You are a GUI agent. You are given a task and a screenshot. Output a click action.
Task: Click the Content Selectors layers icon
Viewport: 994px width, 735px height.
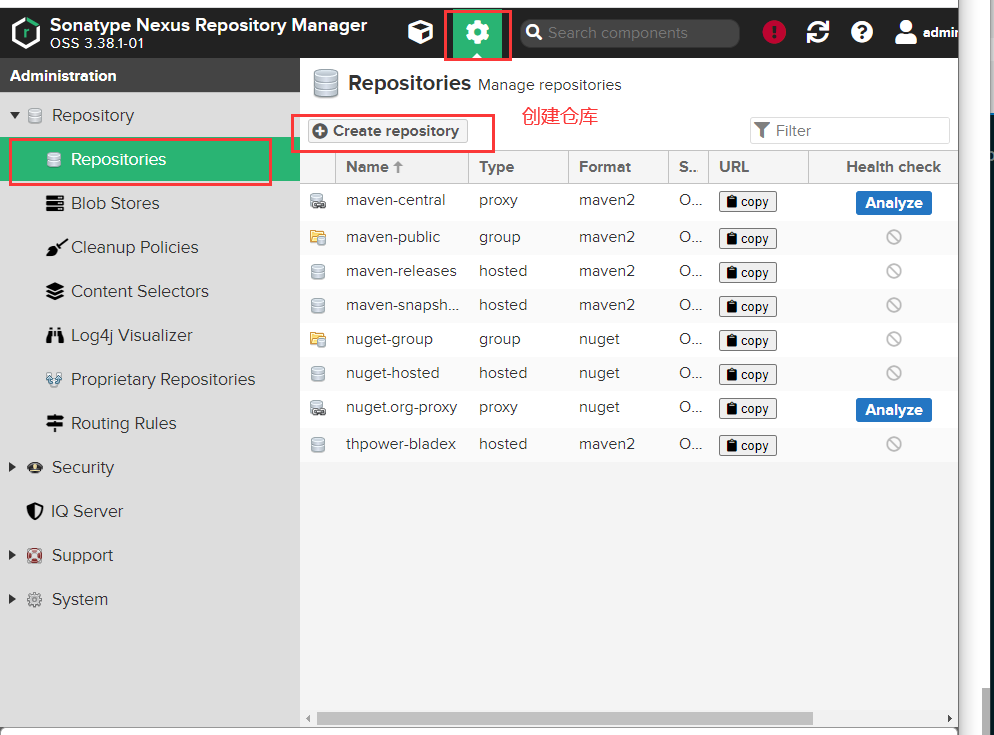pos(55,291)
